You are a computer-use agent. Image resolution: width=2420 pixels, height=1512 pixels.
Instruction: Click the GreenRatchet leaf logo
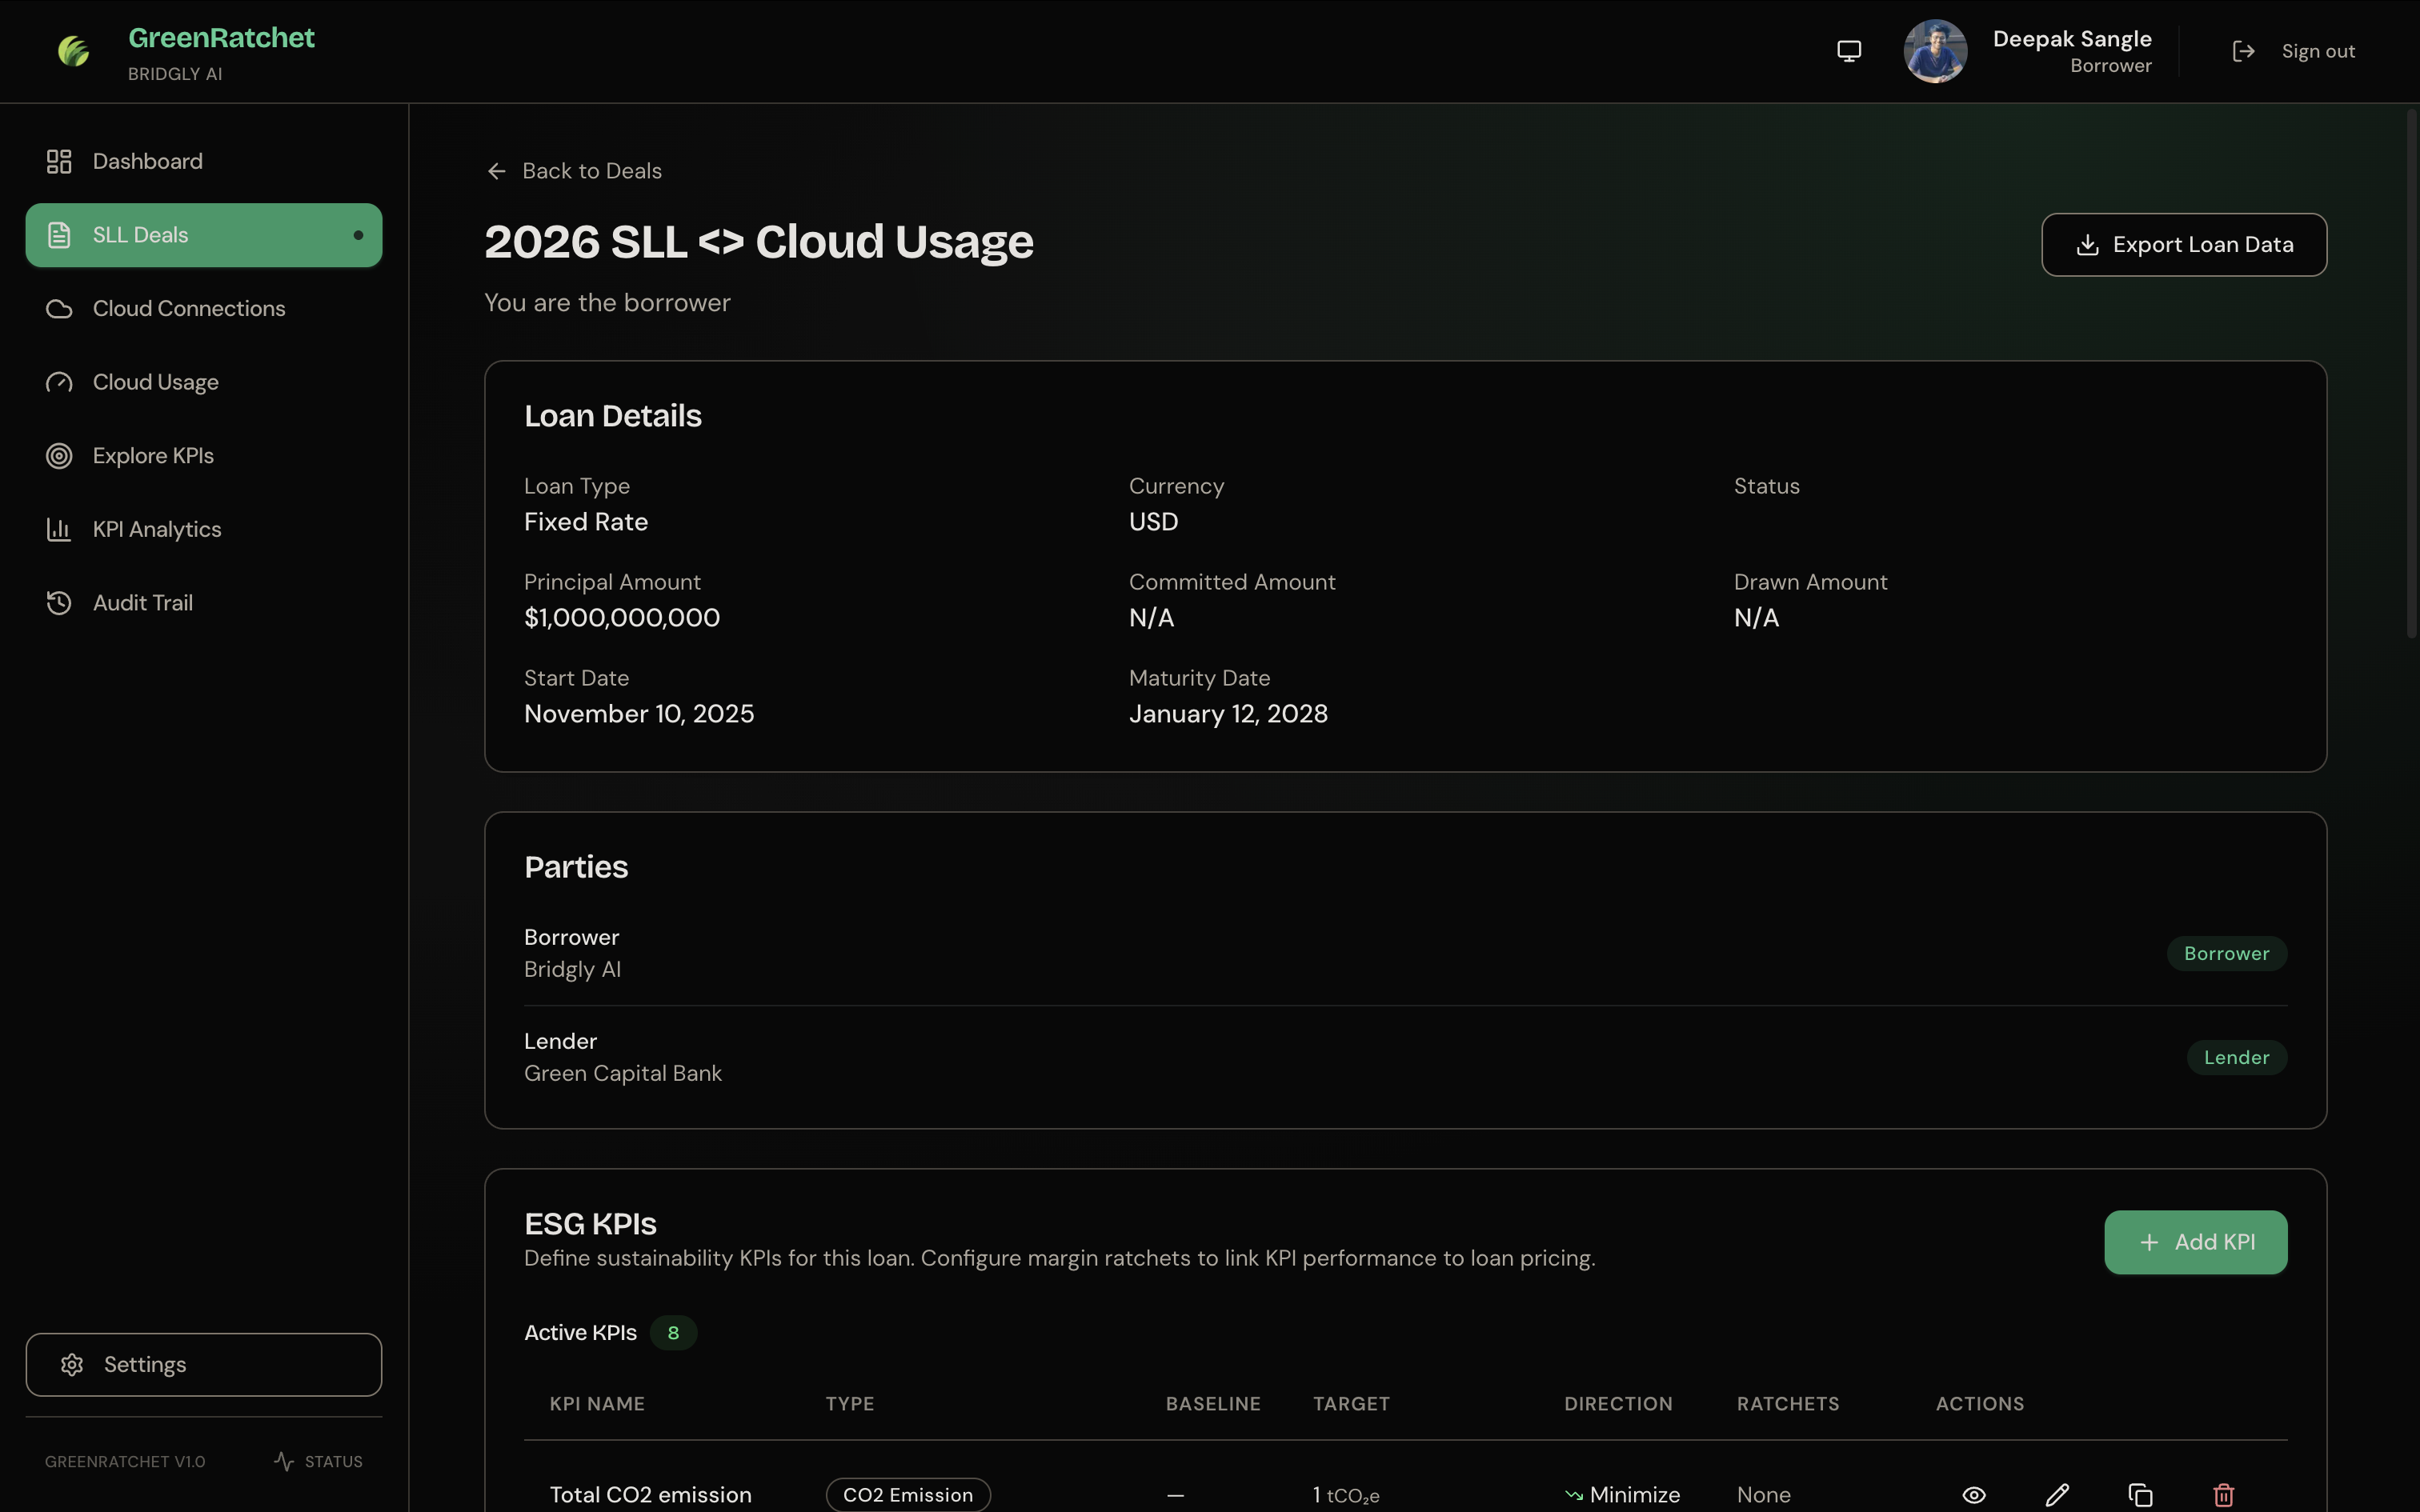pos(73,51)
